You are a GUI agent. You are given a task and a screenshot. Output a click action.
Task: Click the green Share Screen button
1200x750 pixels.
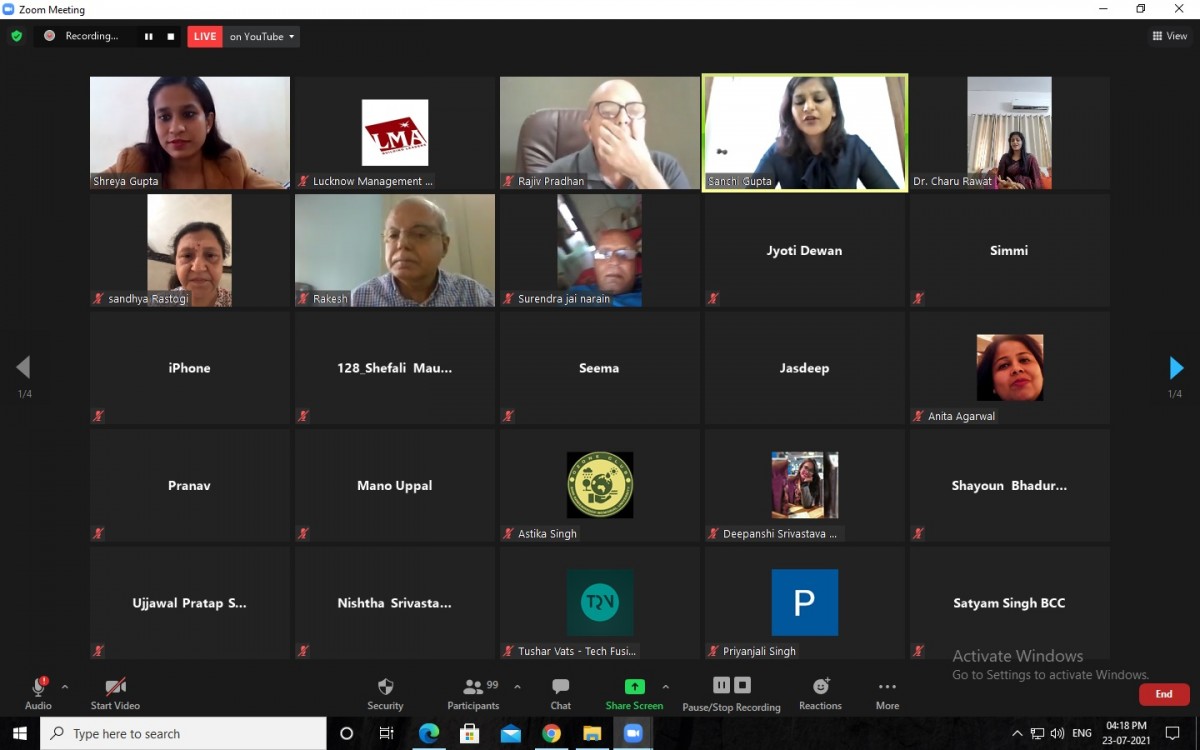634,693
